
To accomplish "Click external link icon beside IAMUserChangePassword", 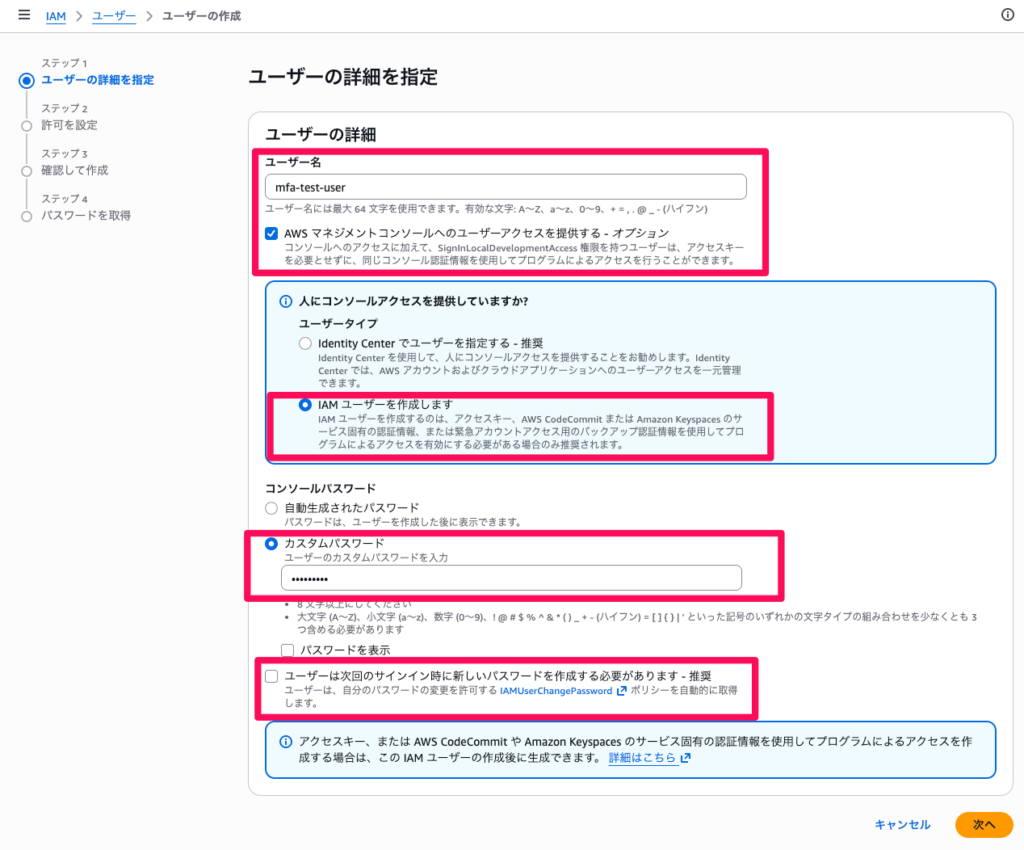I will click(x=622, y=690).
